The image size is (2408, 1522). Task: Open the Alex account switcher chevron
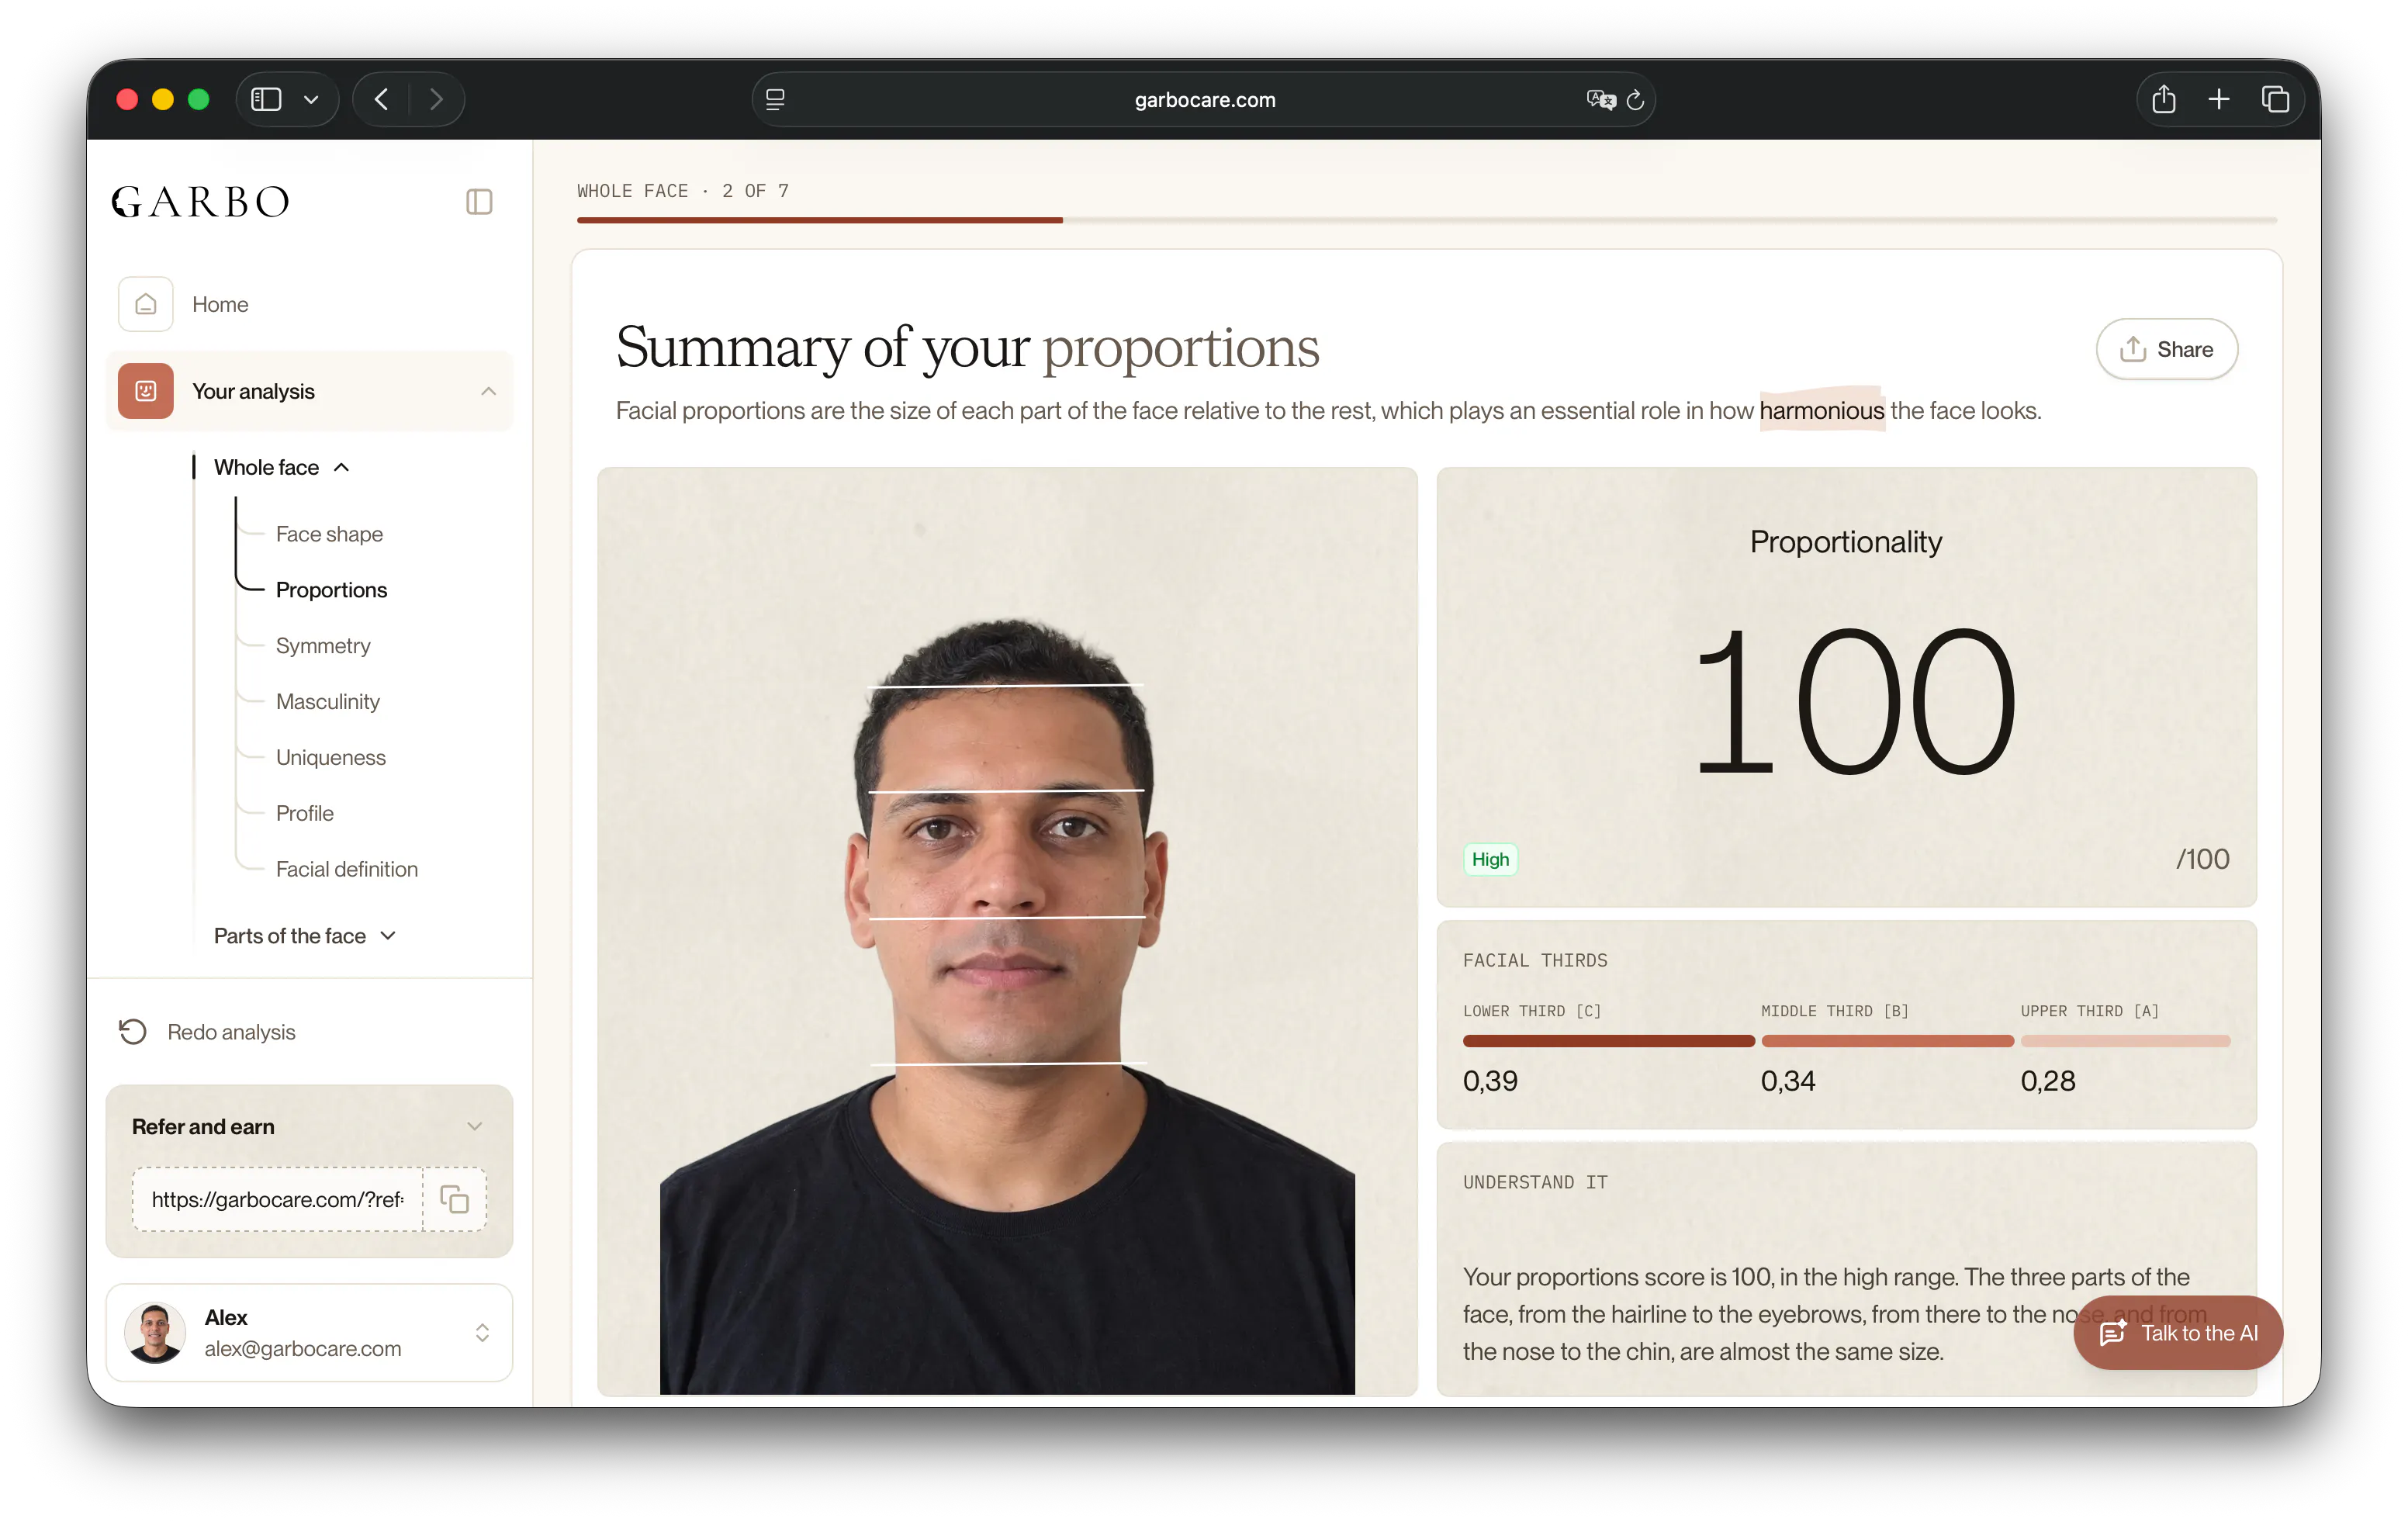tap(482, 1331)
